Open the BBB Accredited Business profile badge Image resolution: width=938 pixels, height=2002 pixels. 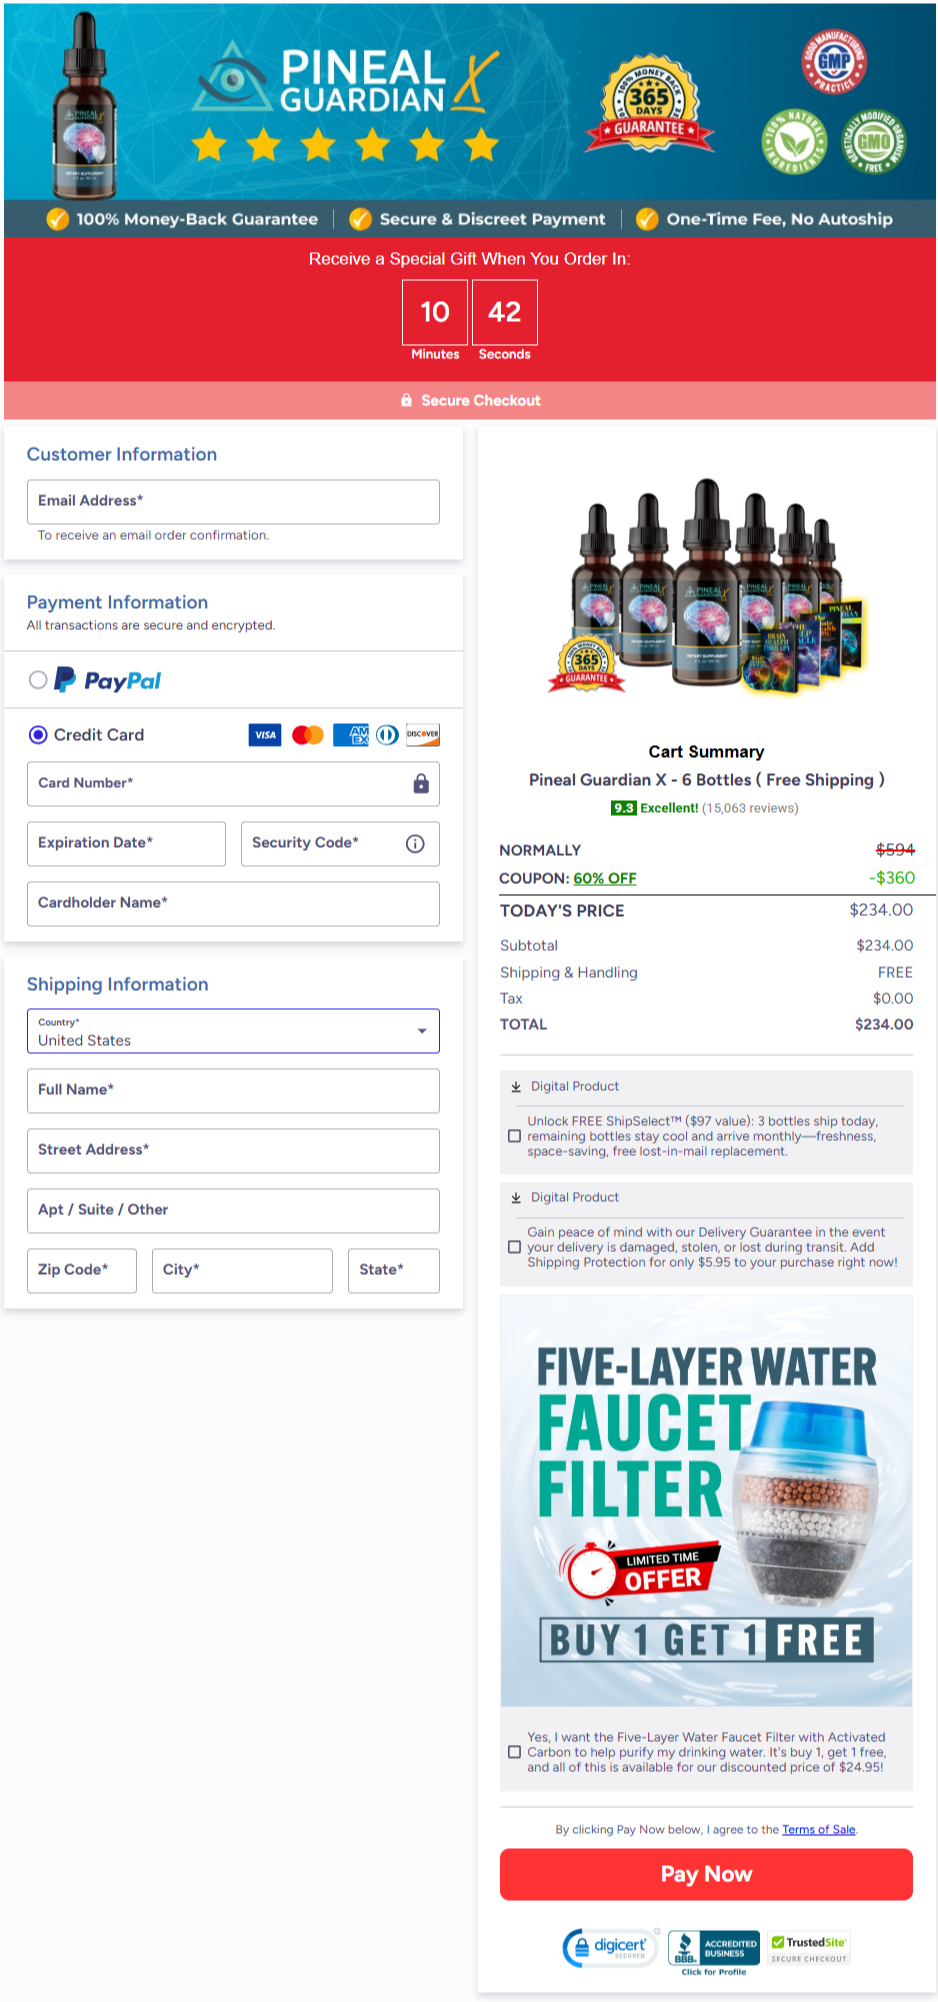(714, 1952)
